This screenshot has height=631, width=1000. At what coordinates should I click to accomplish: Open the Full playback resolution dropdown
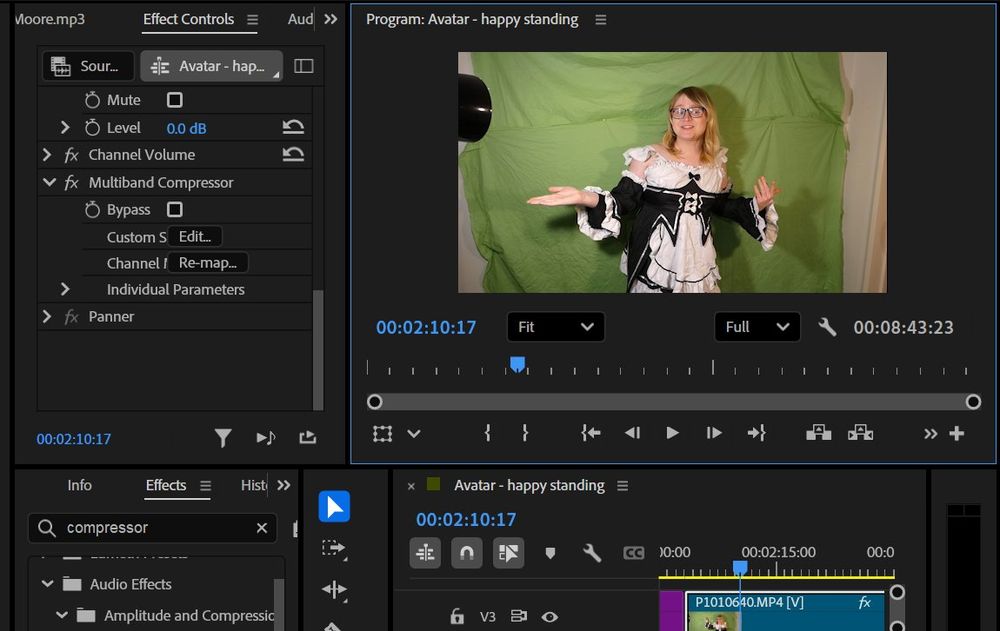click(x=757, y=327)
